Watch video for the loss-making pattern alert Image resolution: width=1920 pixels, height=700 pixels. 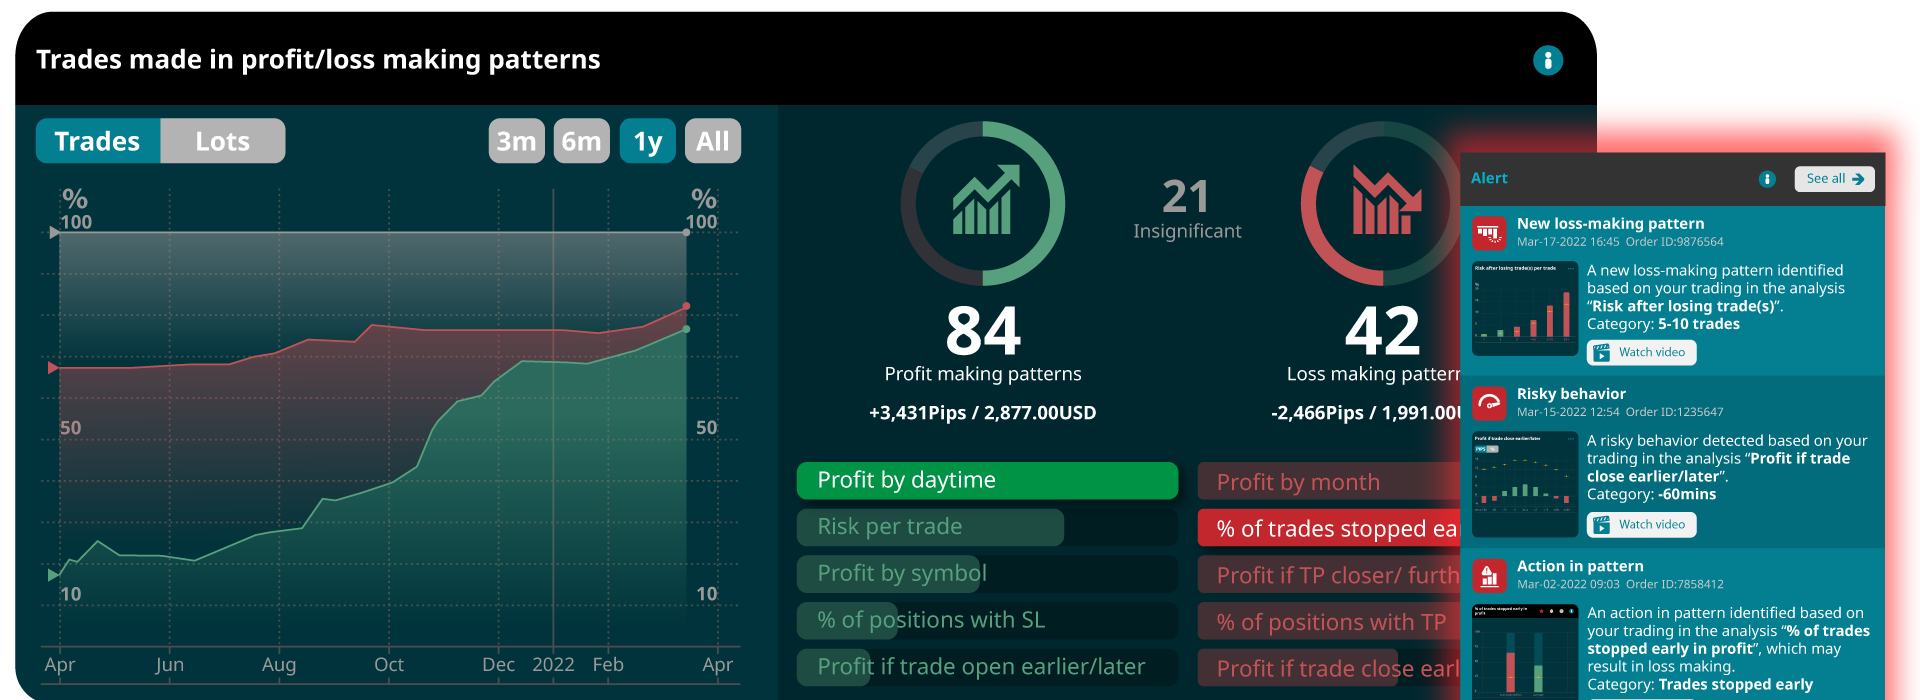tap(1641, 353)
